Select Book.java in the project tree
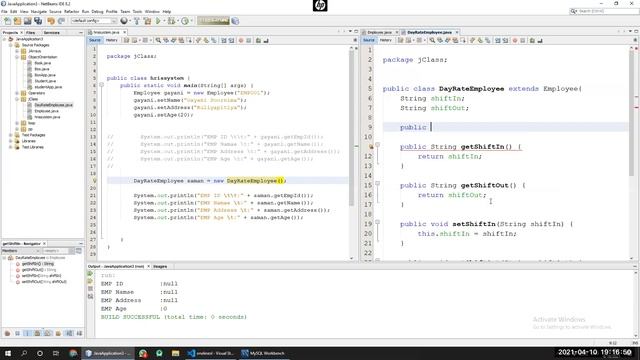Screen dimensions: 640x360 click(42, 63)
